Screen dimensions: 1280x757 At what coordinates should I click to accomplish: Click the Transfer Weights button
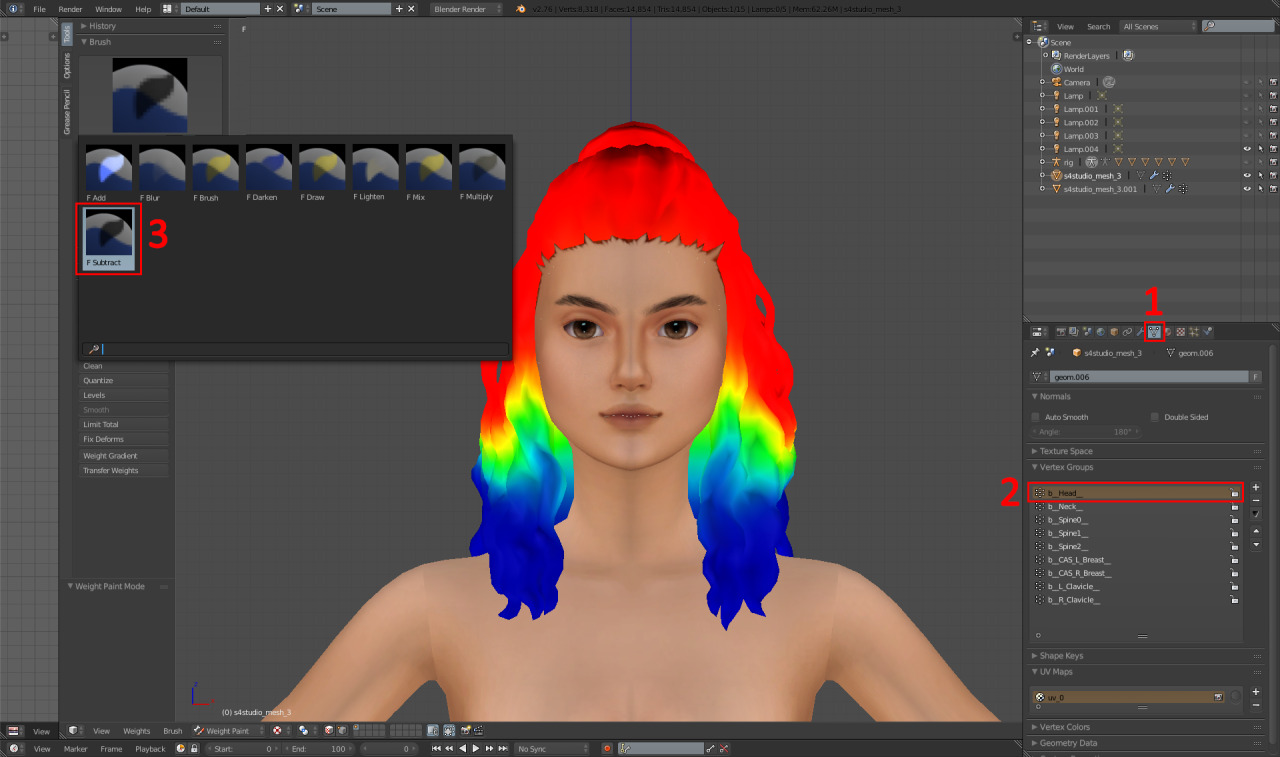pyautogui.click(x=124, y=470)
